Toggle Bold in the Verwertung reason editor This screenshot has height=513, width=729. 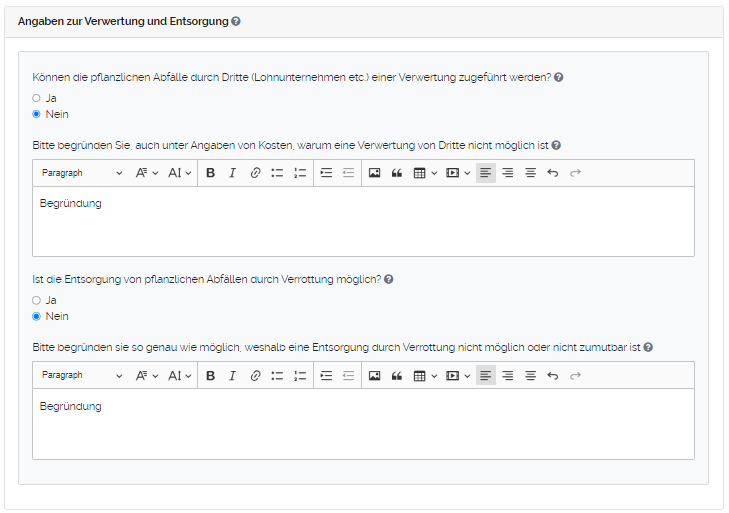pyautogui.click(x=210, y=173)
